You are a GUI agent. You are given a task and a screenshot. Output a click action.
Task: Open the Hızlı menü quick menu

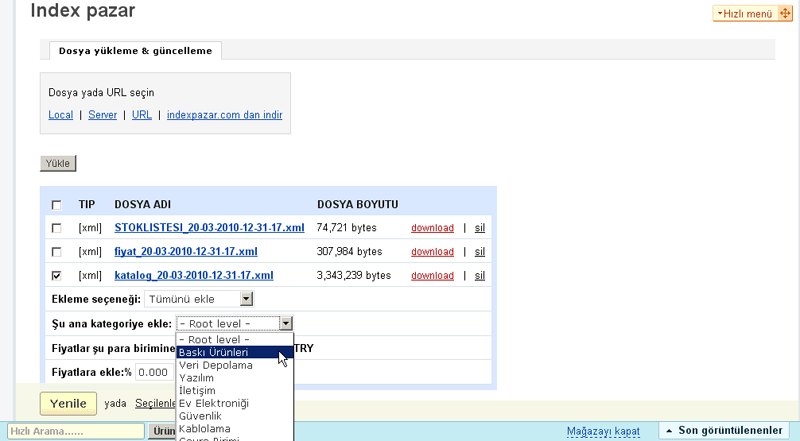[x=745, y=14]
